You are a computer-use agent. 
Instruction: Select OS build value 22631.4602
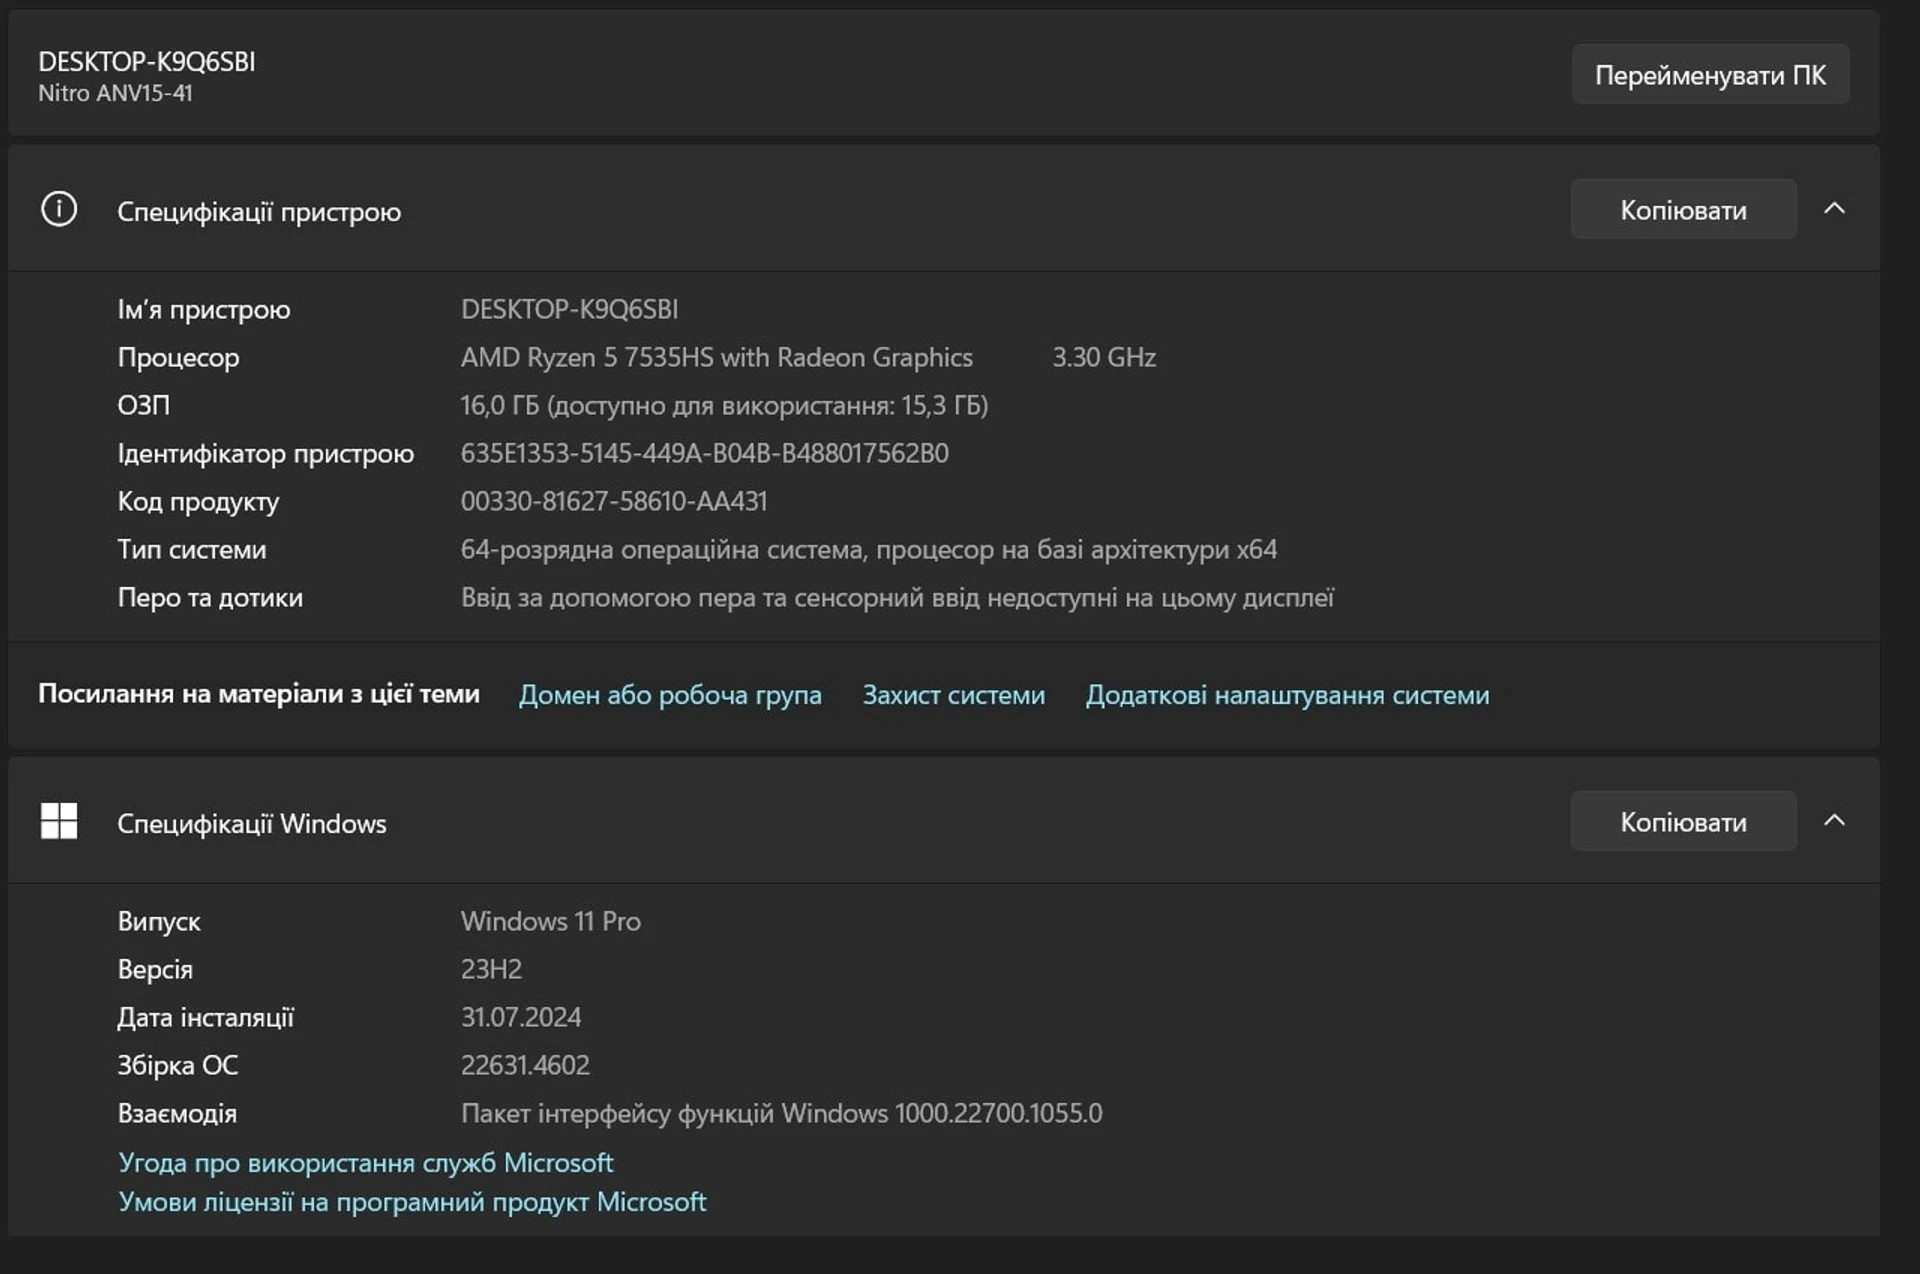(x=525, y=1066)
